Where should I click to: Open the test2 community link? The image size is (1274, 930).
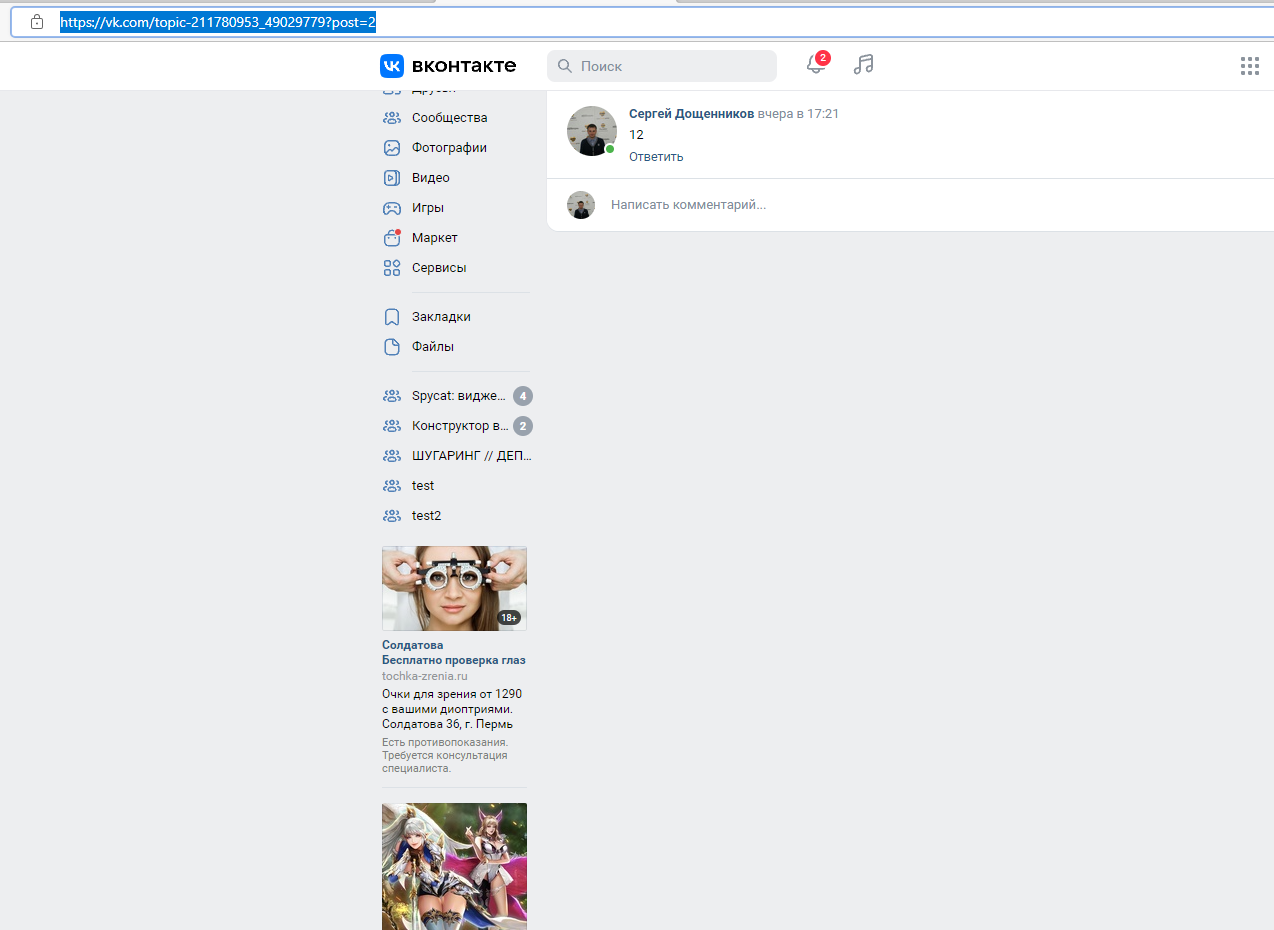tap(426, 516)
